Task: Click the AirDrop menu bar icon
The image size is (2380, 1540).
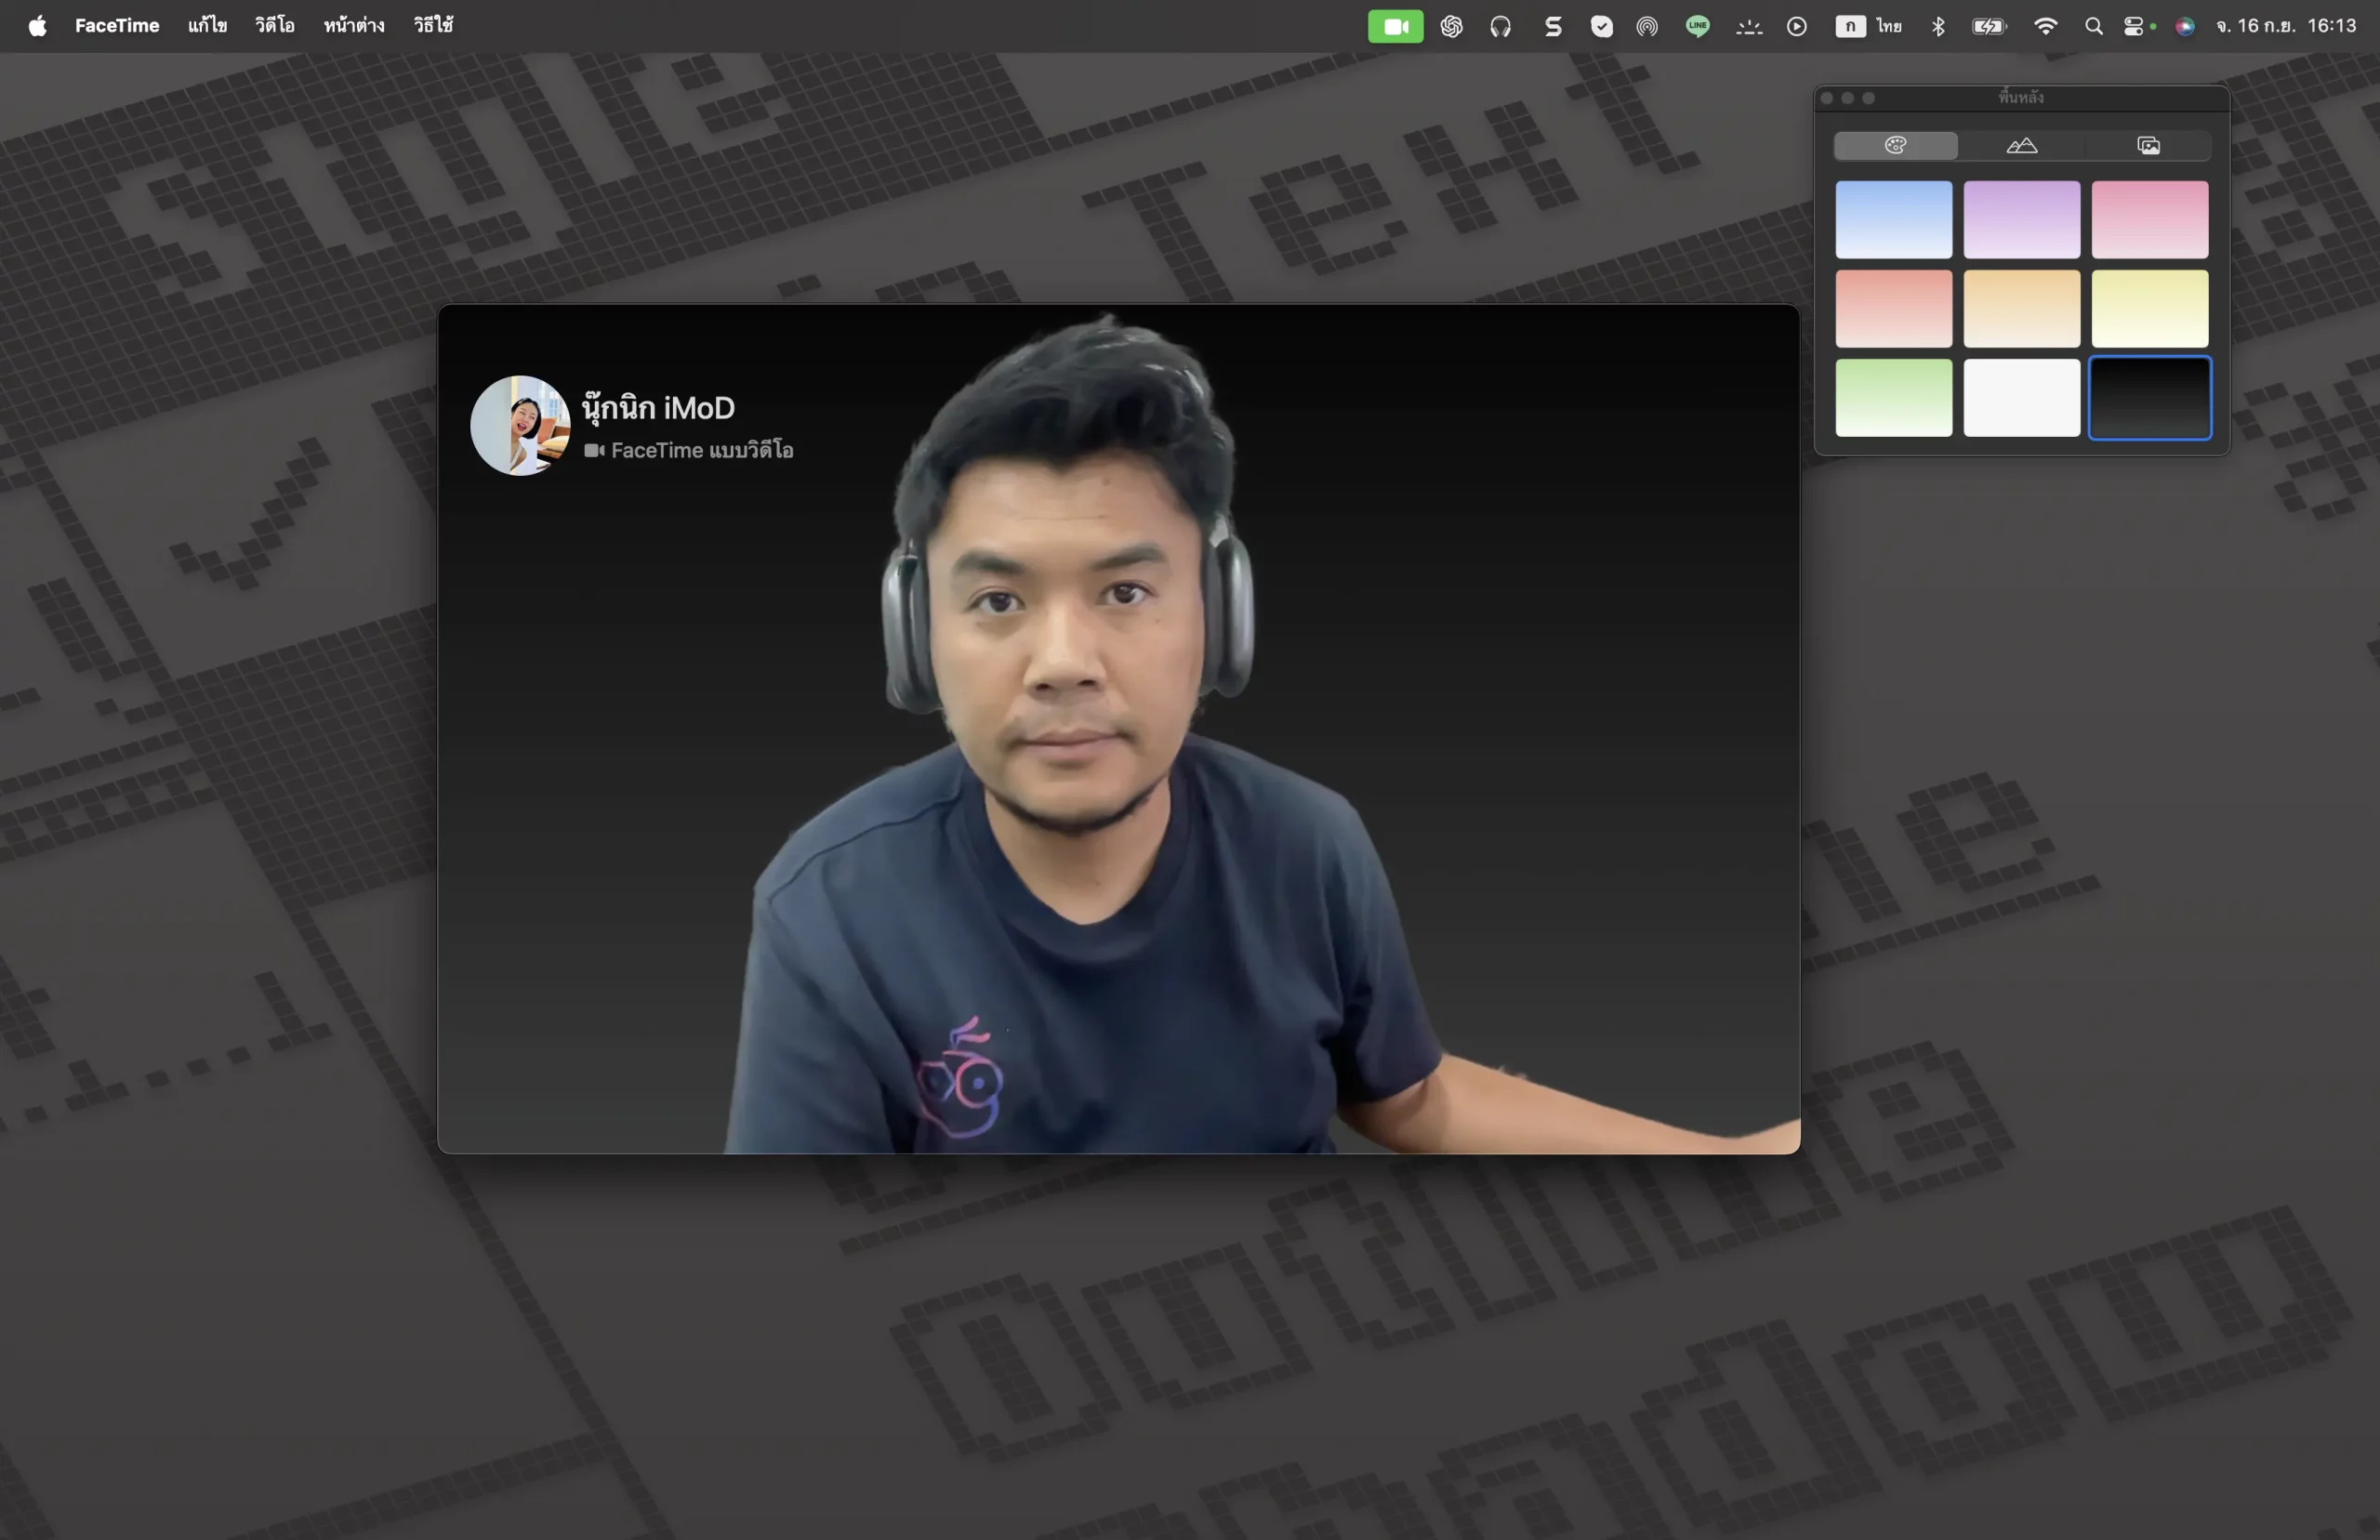Action: (1647, 27)
